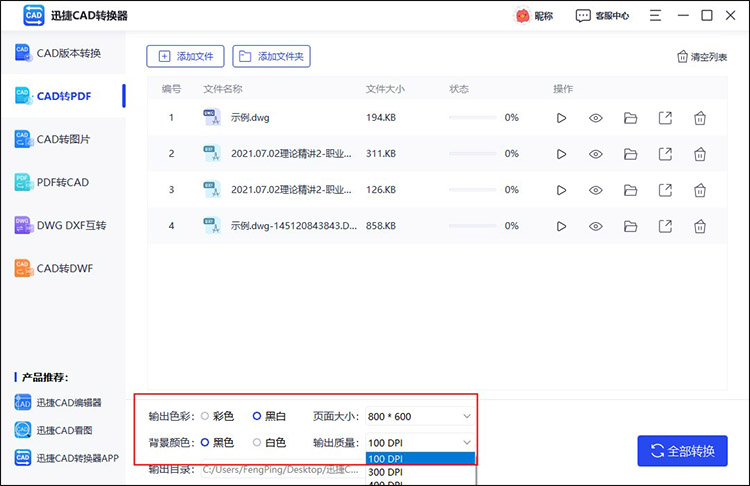Start converting the 311.KB file
The height and width of the screenshot is (486, 750).
coord(561,154)
